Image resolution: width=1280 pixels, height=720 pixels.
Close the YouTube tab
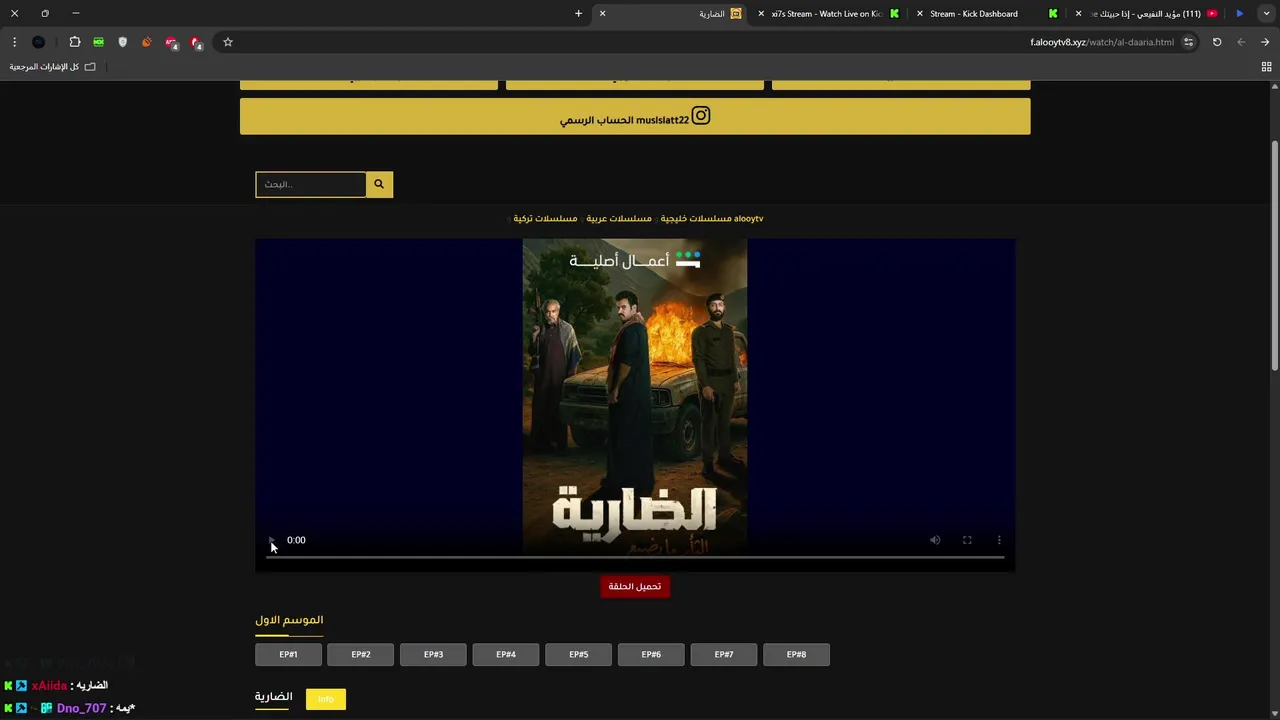1078,14
